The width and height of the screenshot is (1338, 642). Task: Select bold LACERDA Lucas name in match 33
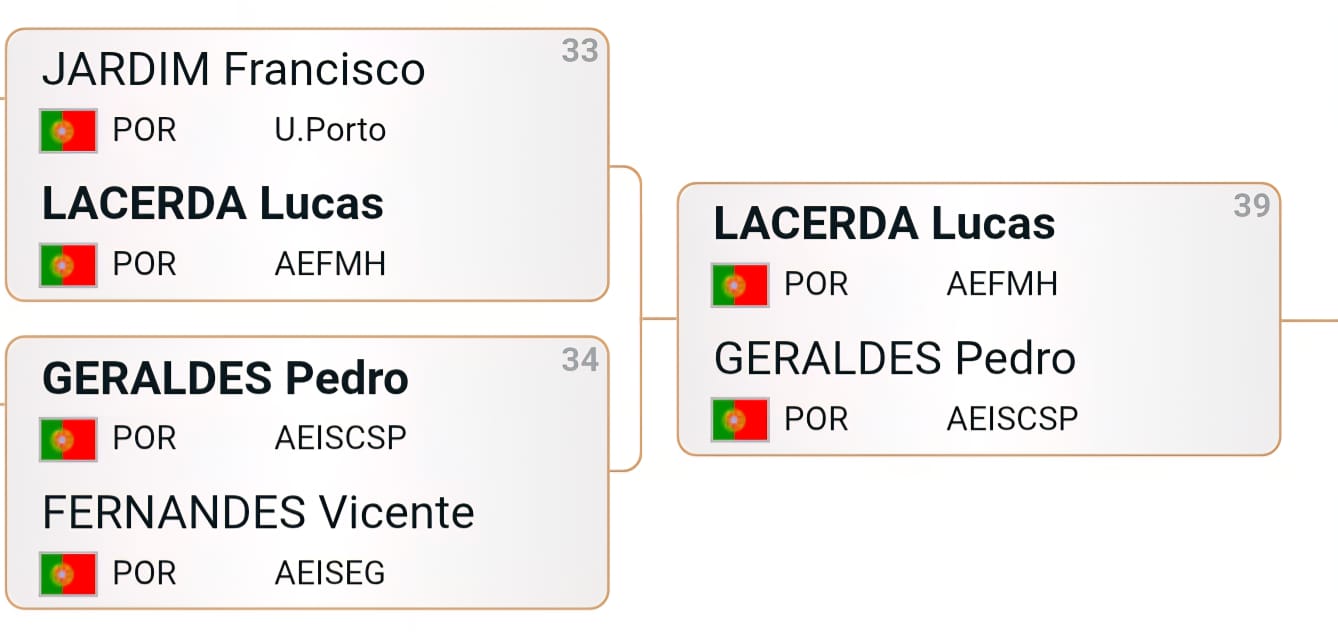[212, 204]
